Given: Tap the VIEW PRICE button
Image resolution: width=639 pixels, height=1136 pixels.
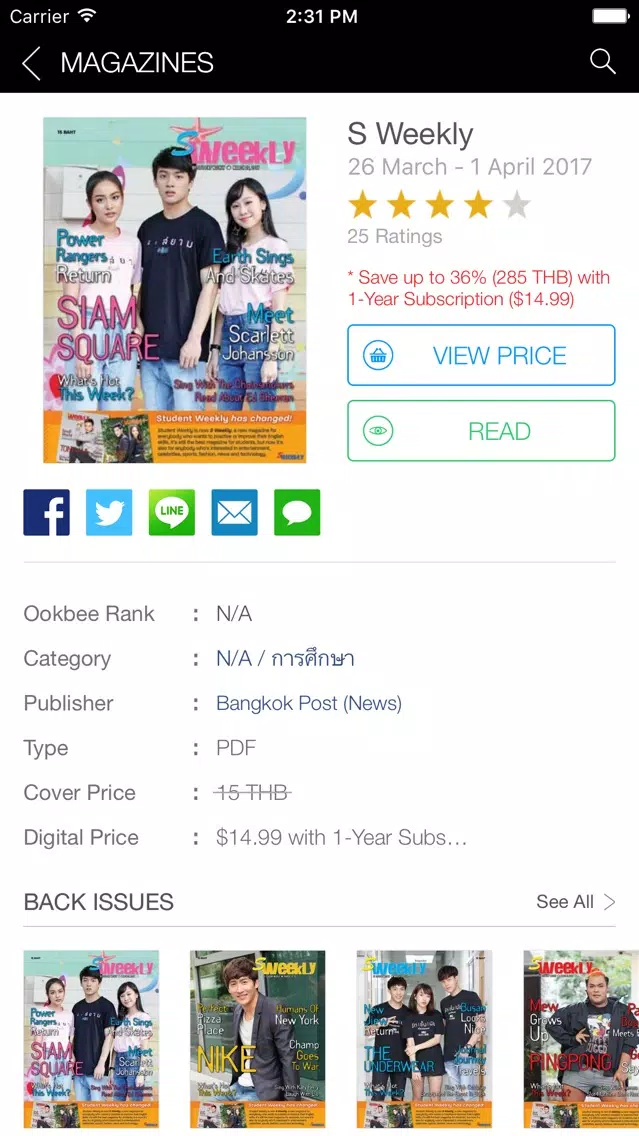Looking at the screenshot, I should pyautogui.click(x=481, y=355).
